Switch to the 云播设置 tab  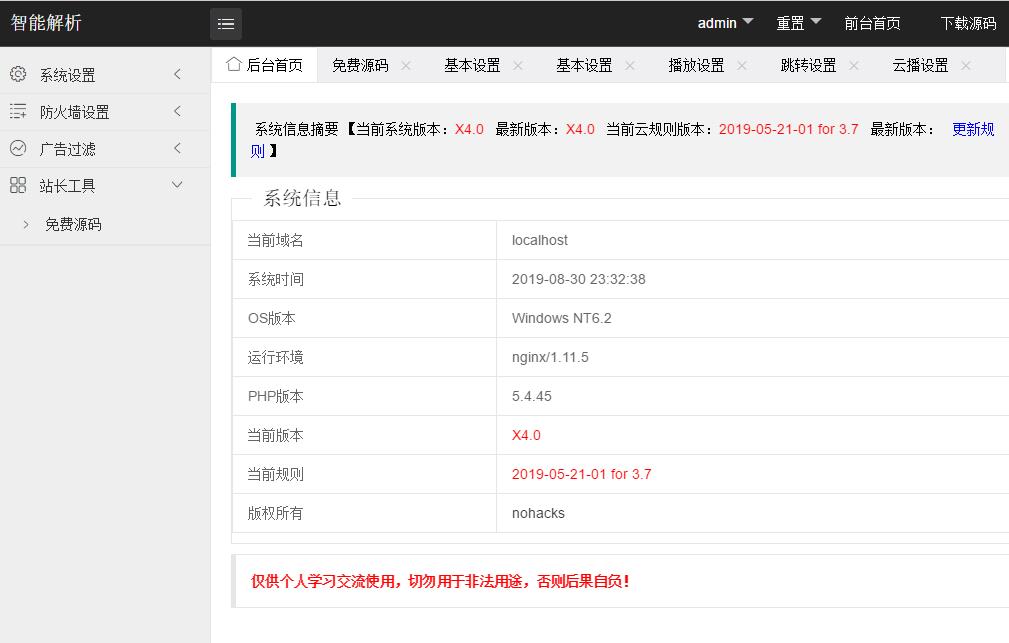pyautogui.click(x=920, y=66)
